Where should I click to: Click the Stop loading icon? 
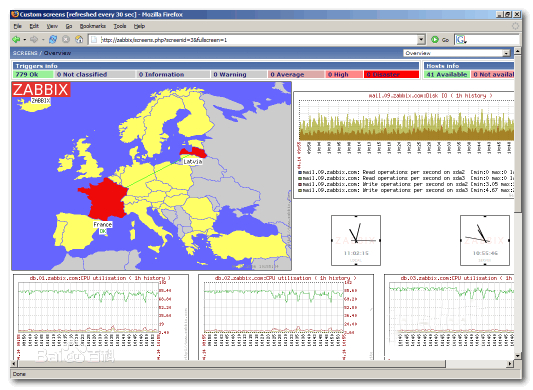pos(66,39)
